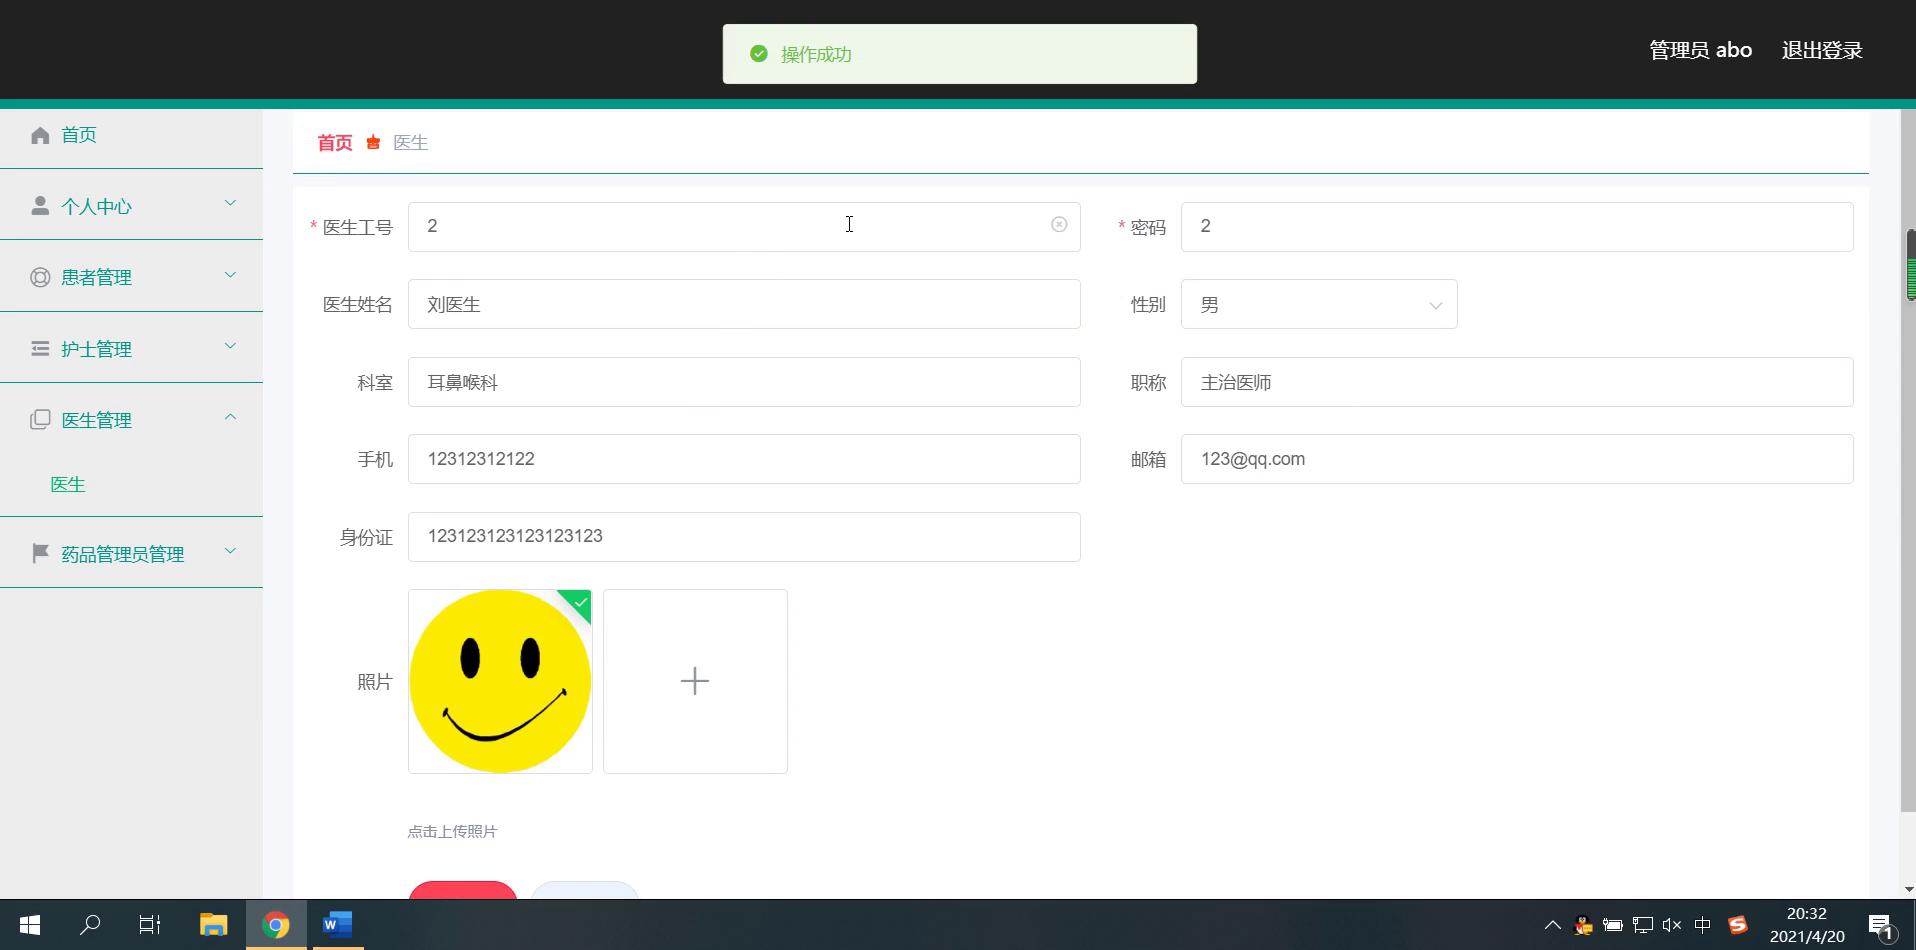Image resolution: width=1916 pixels, height=950 pixels.
Task: Select the 医生 submenu item
Action: click(x=68, y=484)
